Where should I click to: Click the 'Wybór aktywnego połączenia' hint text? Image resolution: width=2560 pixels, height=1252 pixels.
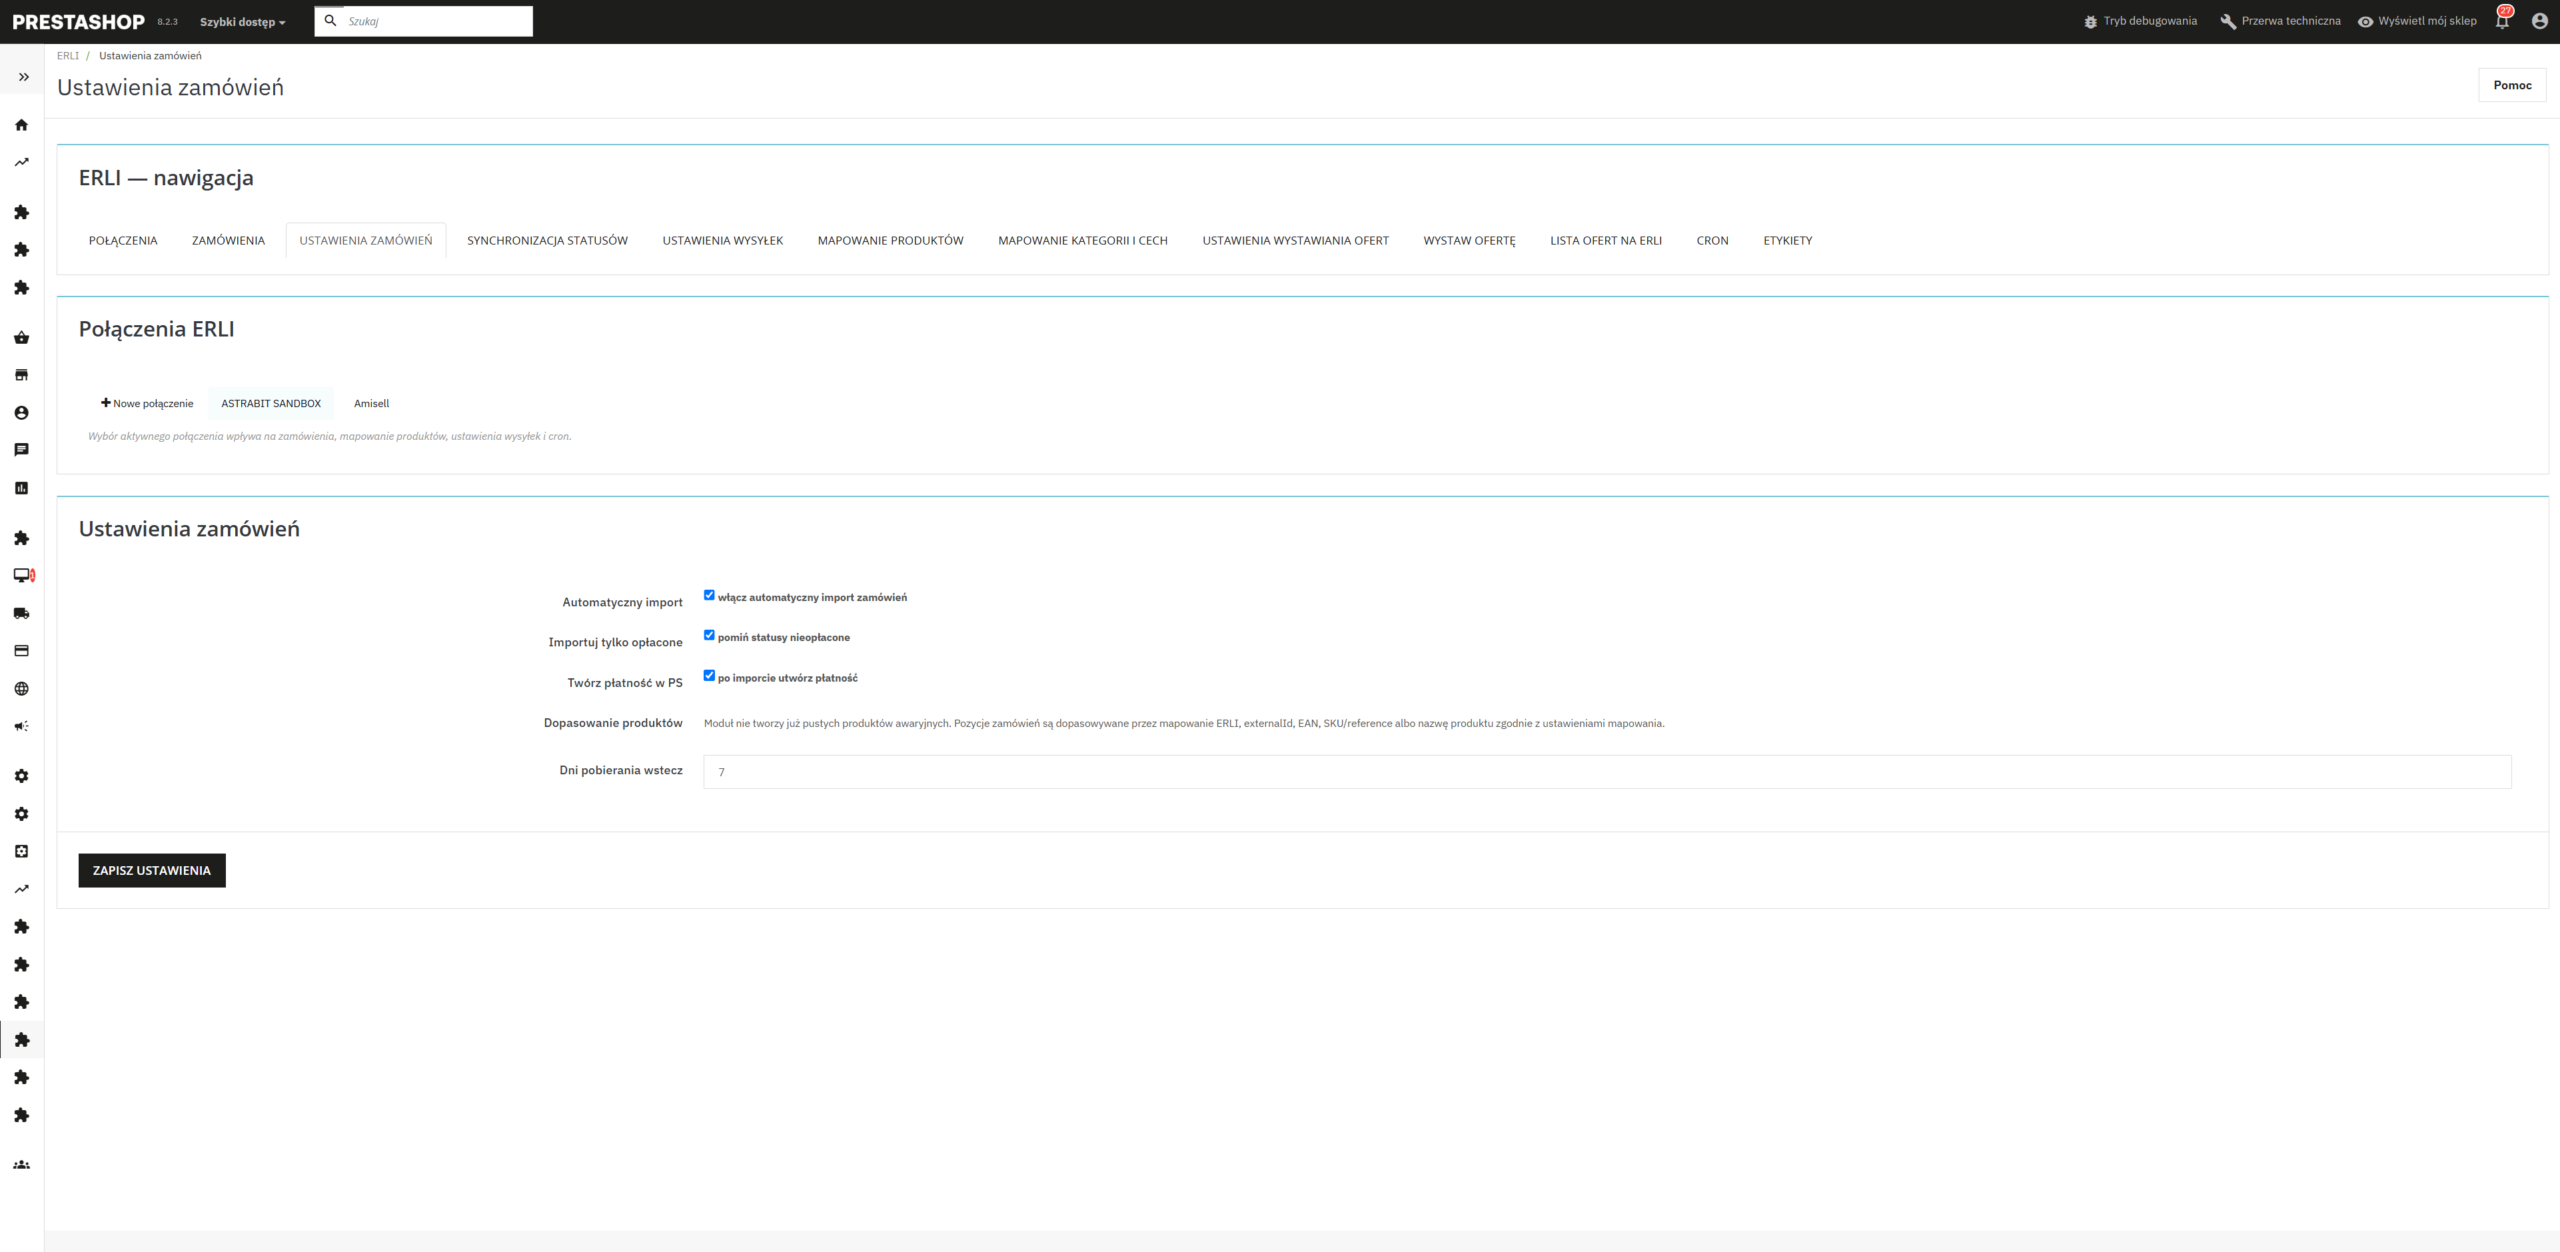pyautogui.click(x=330, y=436)
